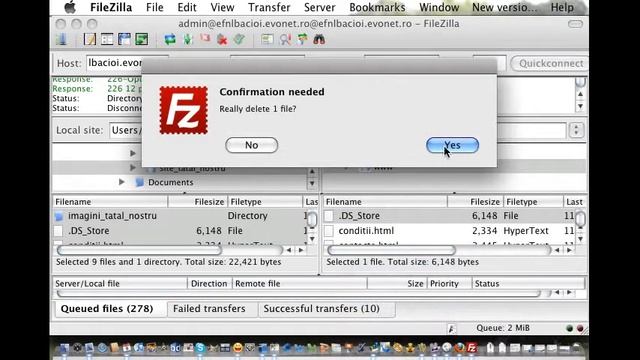Click the blue Refresh file lists icon

[x=170, y=40]
